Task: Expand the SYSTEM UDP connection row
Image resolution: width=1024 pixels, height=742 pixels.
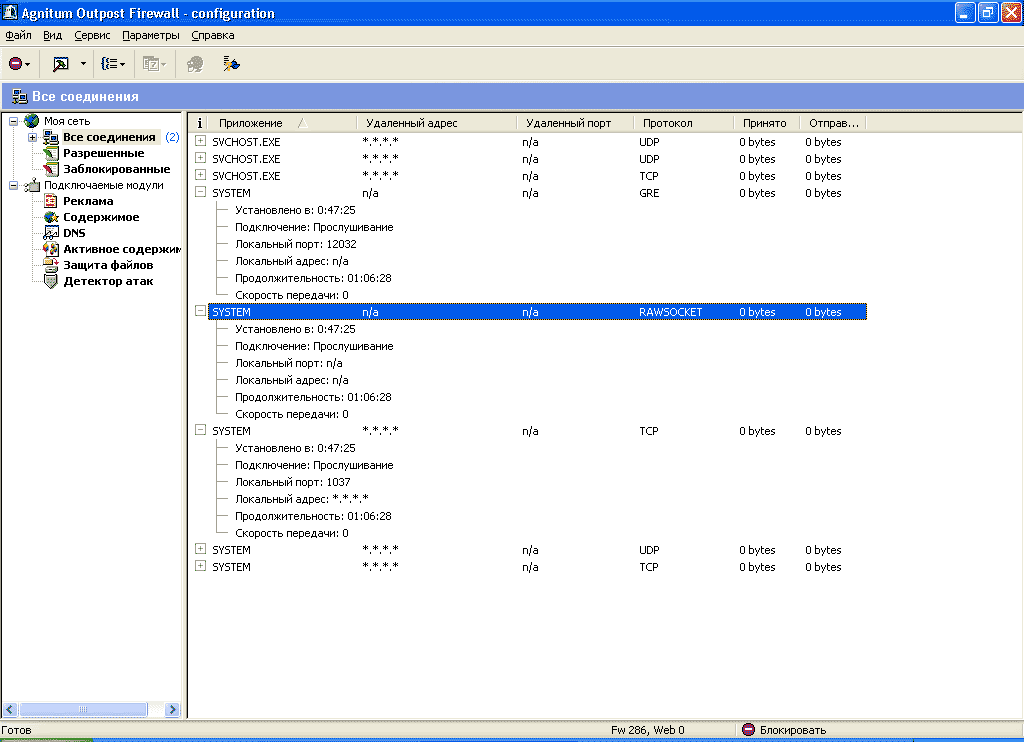Action: (x=200, y=549)
